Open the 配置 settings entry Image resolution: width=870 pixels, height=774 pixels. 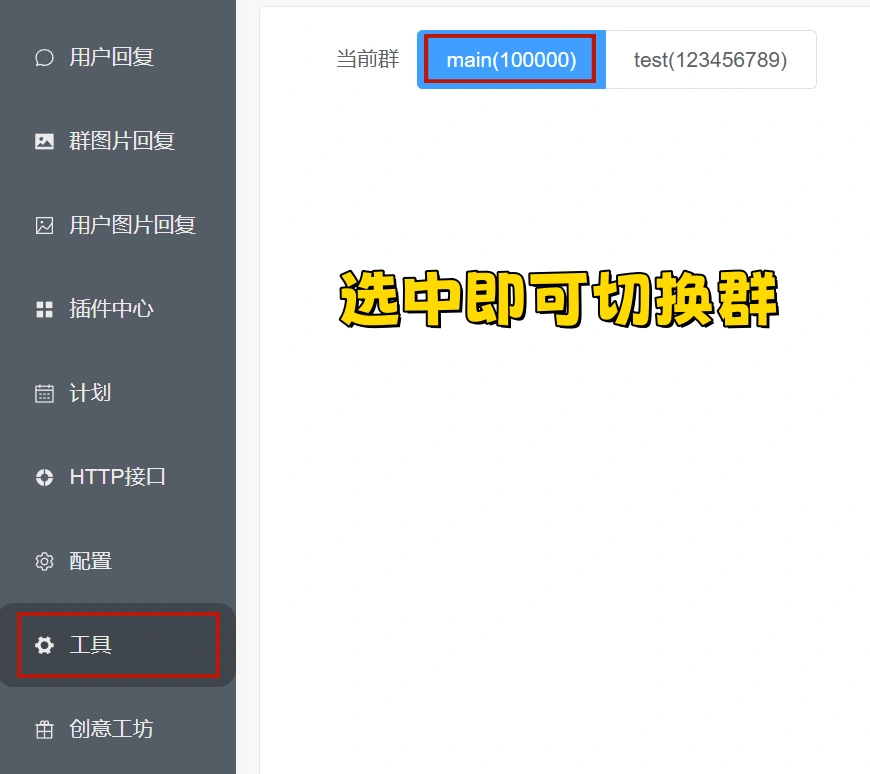[x=118, y=561]
